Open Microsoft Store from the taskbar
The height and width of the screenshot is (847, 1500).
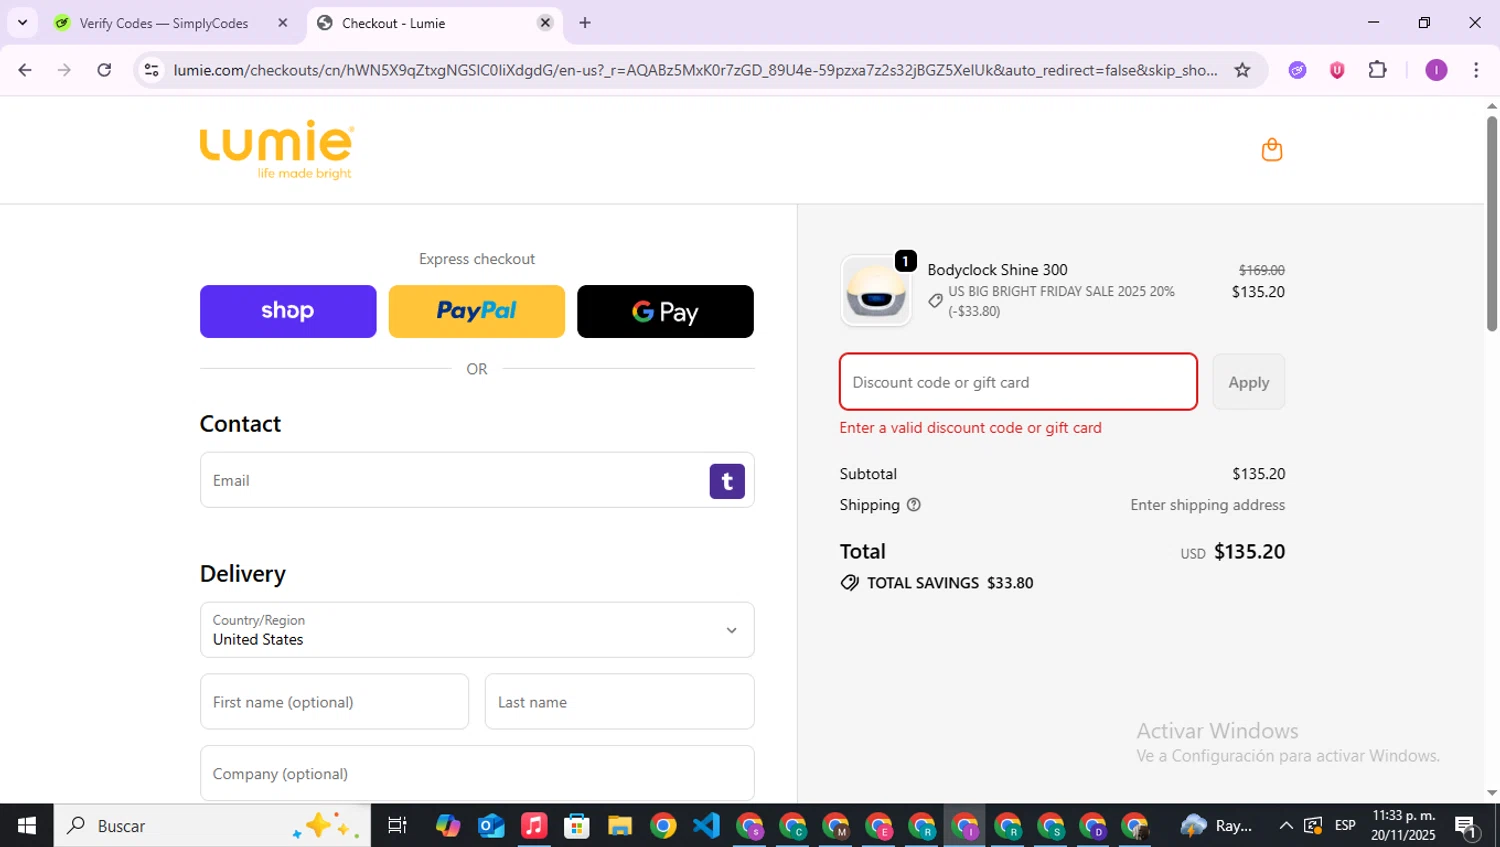(x=577, y=826)
